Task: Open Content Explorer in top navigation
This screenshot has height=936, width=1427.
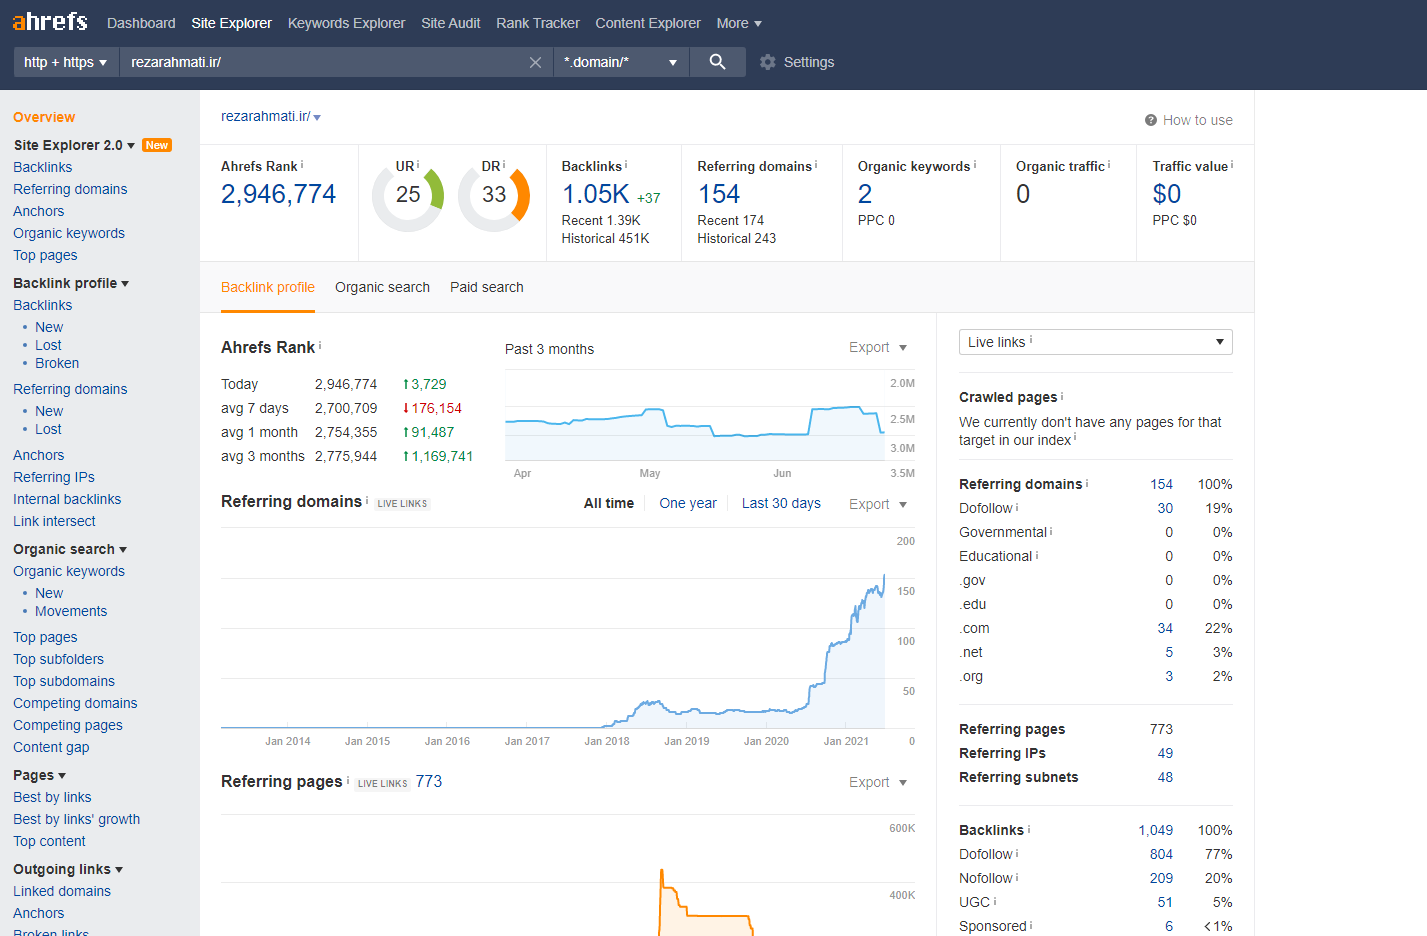Action: click(x=648, y=23)
